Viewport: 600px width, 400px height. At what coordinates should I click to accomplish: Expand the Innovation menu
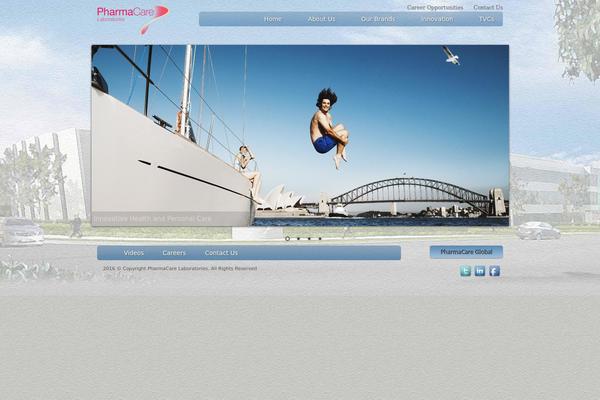point(436,19)
